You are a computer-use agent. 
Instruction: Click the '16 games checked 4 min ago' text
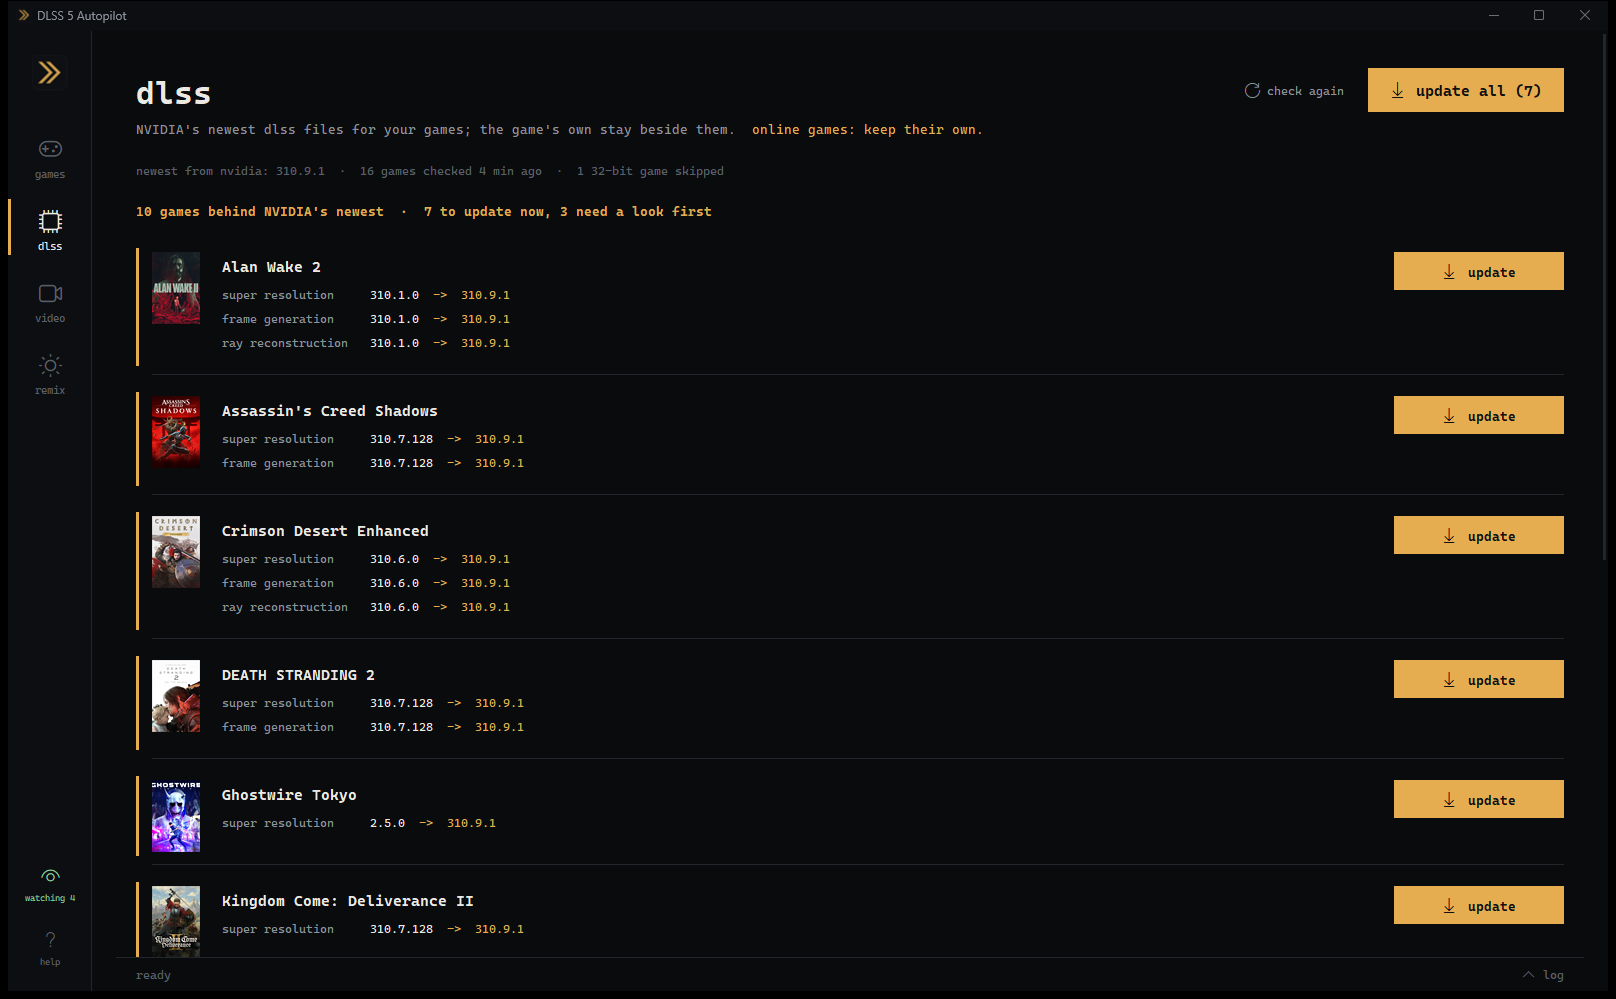click(451, 171)
